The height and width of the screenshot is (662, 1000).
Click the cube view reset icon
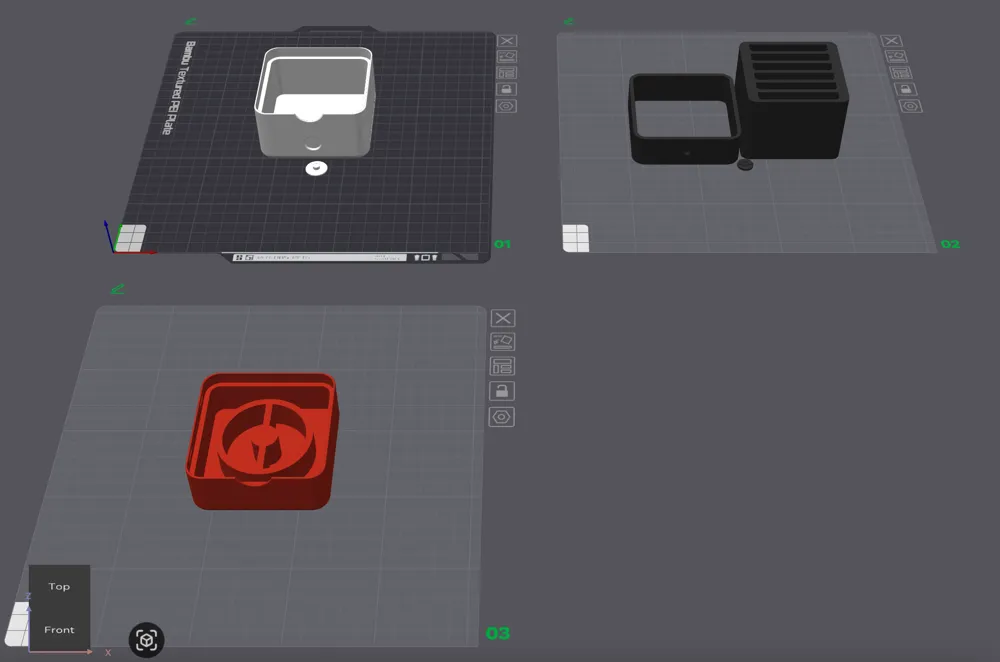147,640
